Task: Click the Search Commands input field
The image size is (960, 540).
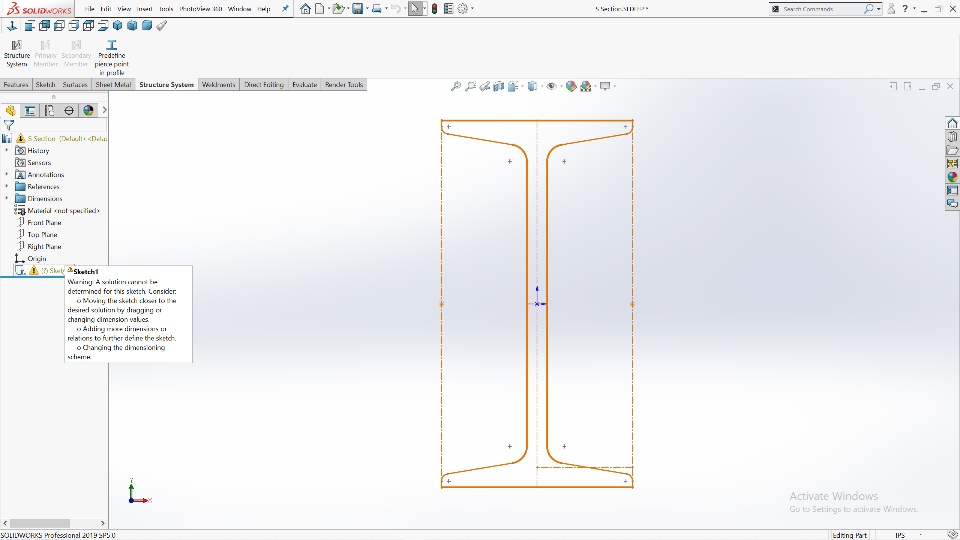Action: click(x=820, y=9)
